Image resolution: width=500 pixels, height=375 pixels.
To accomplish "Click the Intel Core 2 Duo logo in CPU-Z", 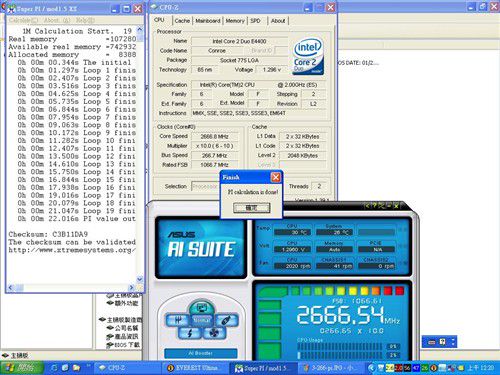I will (308, 57).
